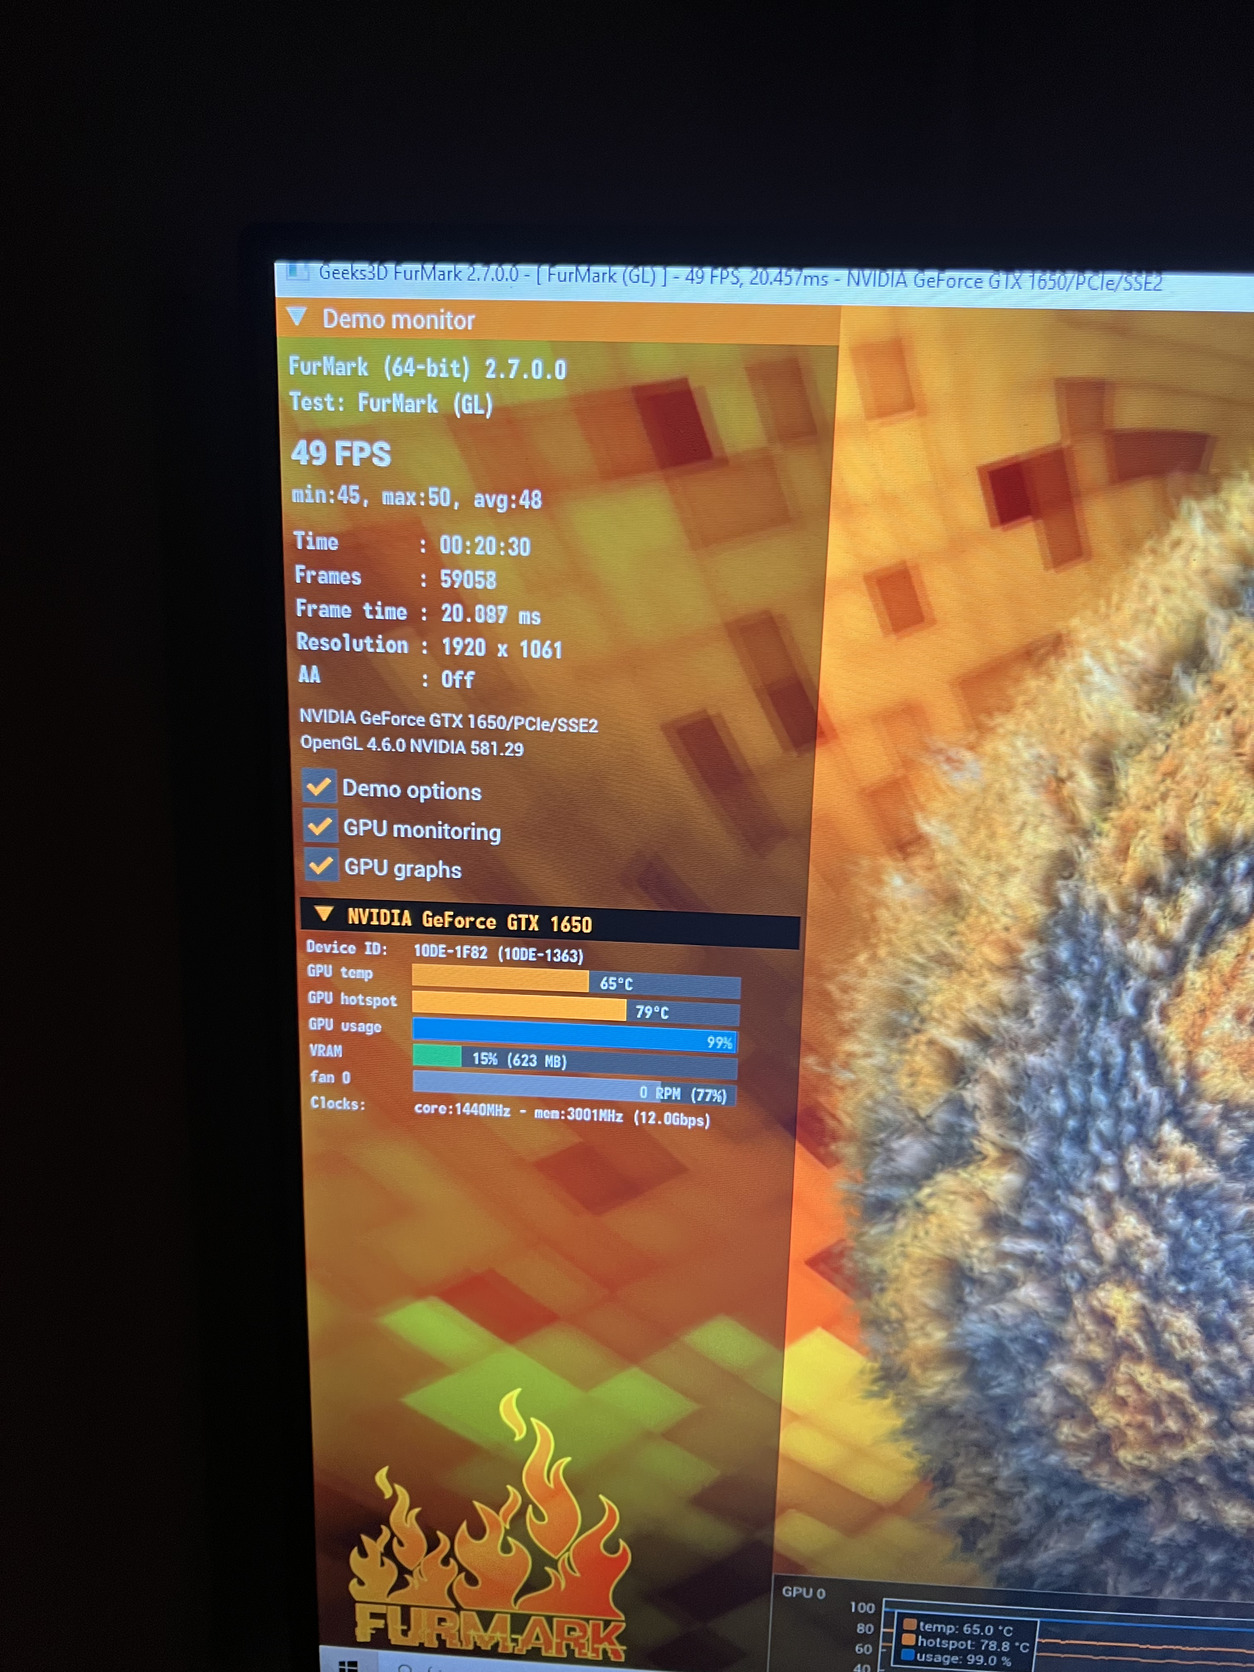Click the AA 'Off' value
The image size is (1254, 1672).
pyautogui.click(x=458, y=680)
